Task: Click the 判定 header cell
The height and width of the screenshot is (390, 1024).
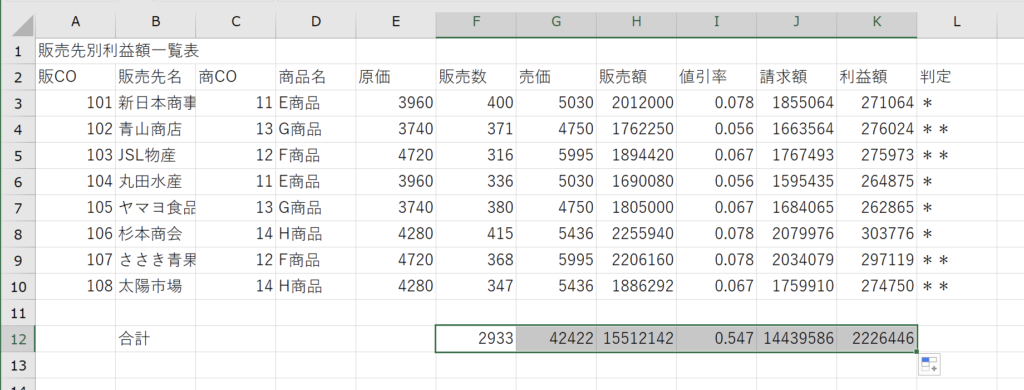Action: pyautogui.click(x=957, y=77)
